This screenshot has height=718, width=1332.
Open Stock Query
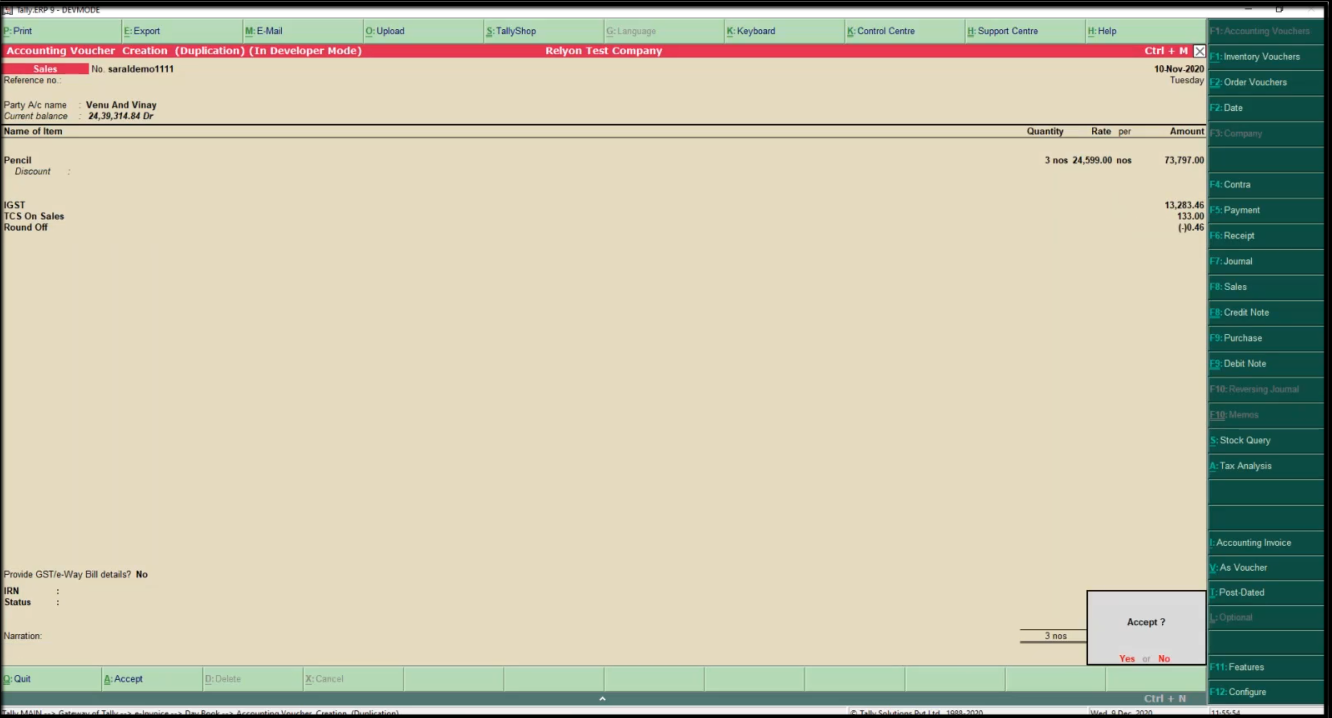(1266, 440)
